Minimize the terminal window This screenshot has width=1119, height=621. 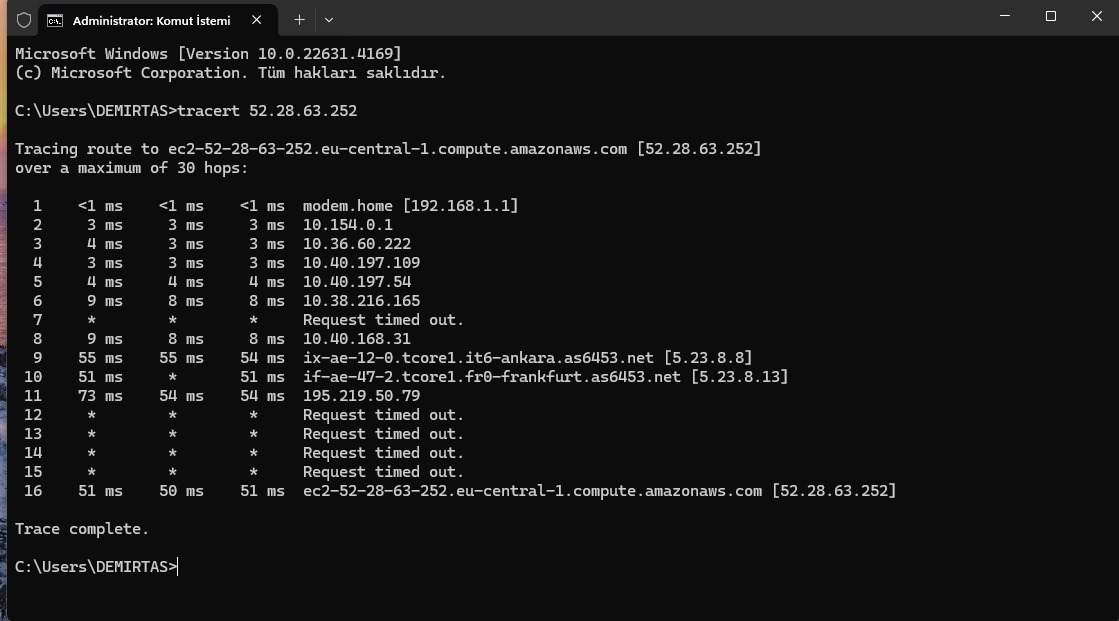pos(1005,16)
